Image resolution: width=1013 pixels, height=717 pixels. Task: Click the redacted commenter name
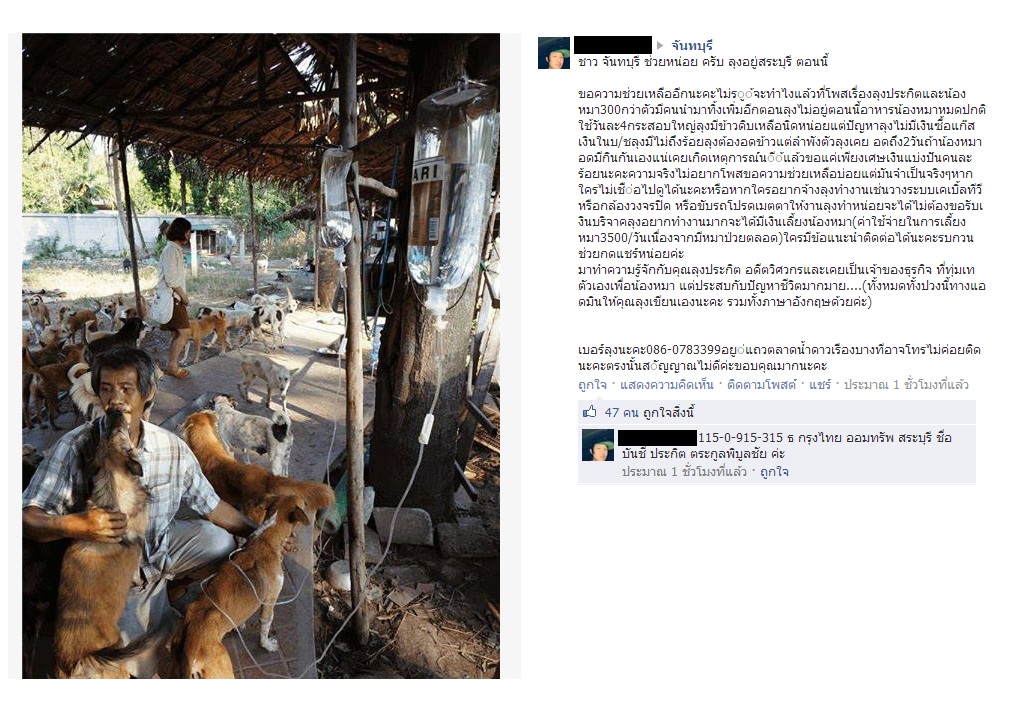(658, 437)
